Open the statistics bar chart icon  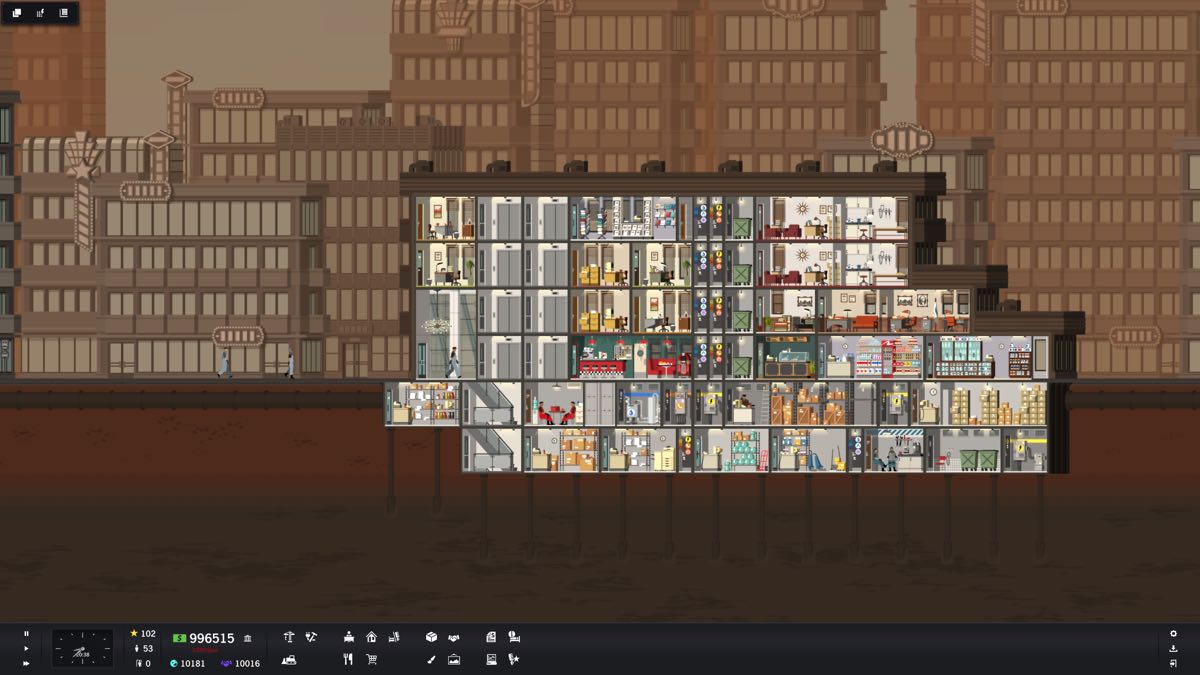point(41,13)
